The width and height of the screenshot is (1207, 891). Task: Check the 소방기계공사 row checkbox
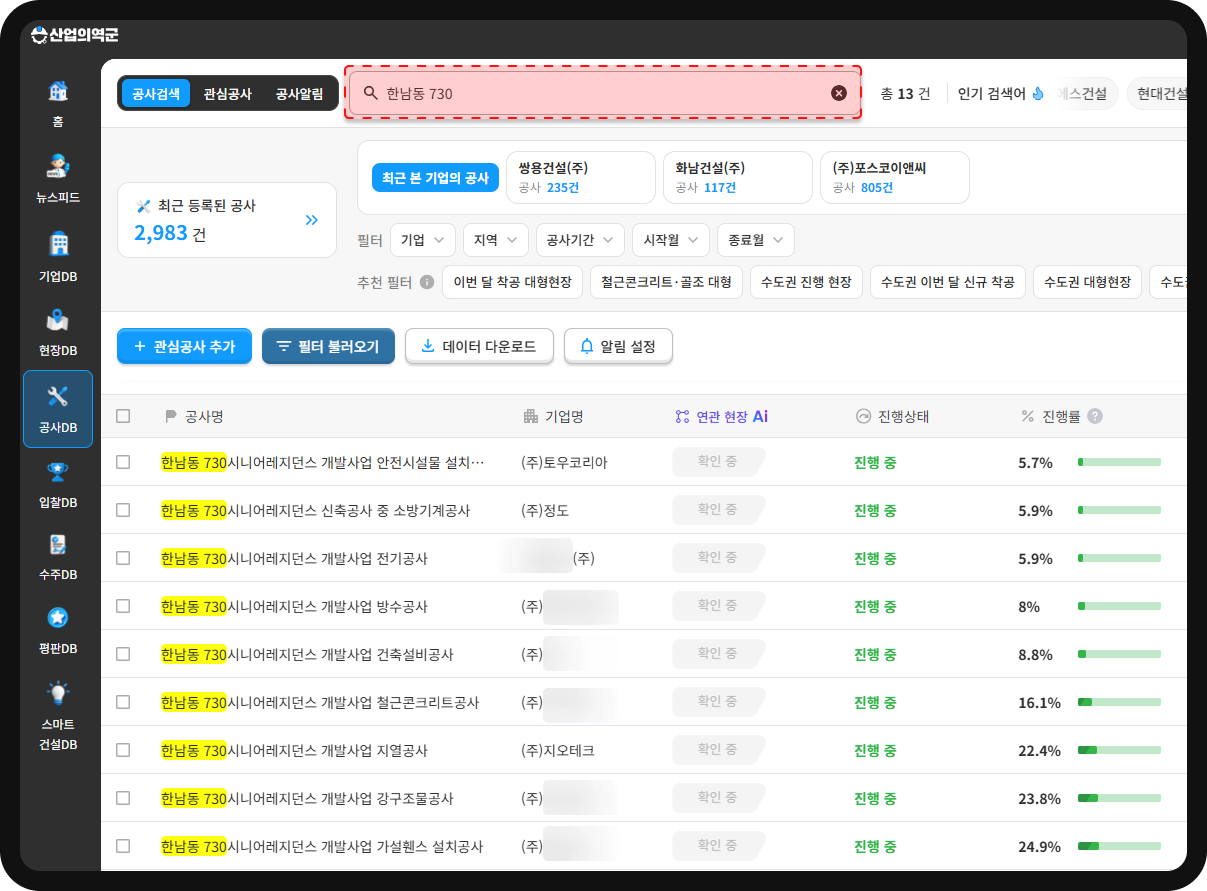[123, 510]
